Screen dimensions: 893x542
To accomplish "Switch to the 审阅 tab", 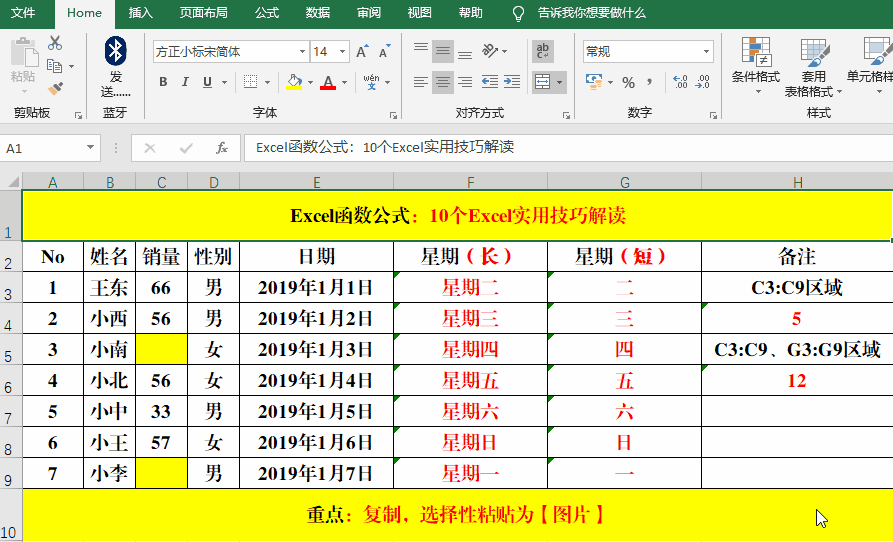I will point(369,13).
